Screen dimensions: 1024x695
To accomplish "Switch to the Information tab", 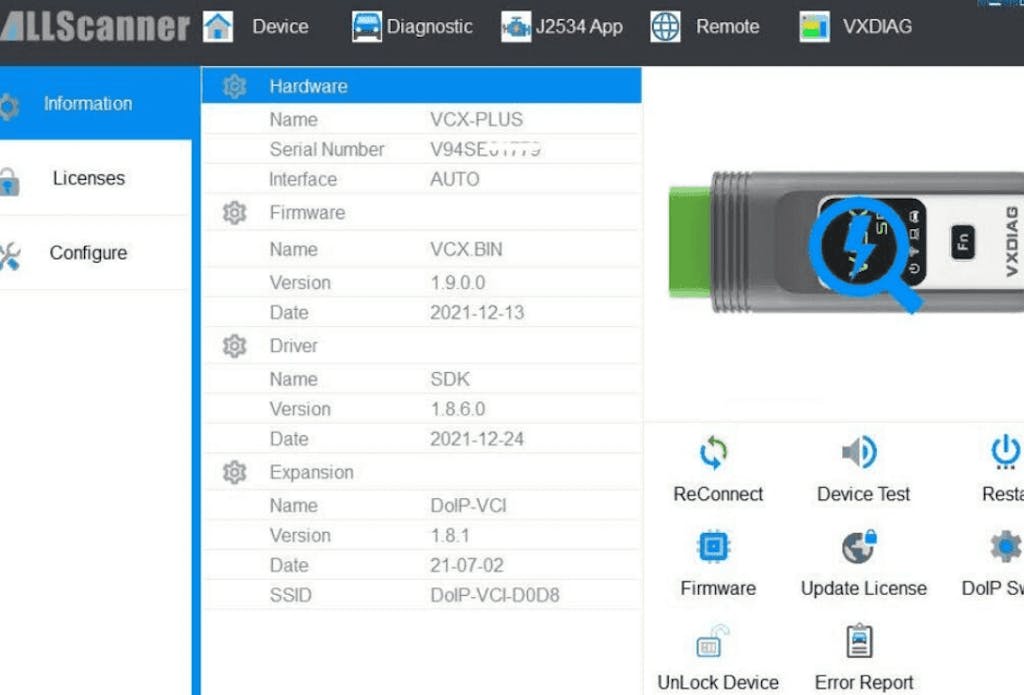I will [x=88, y=103].
